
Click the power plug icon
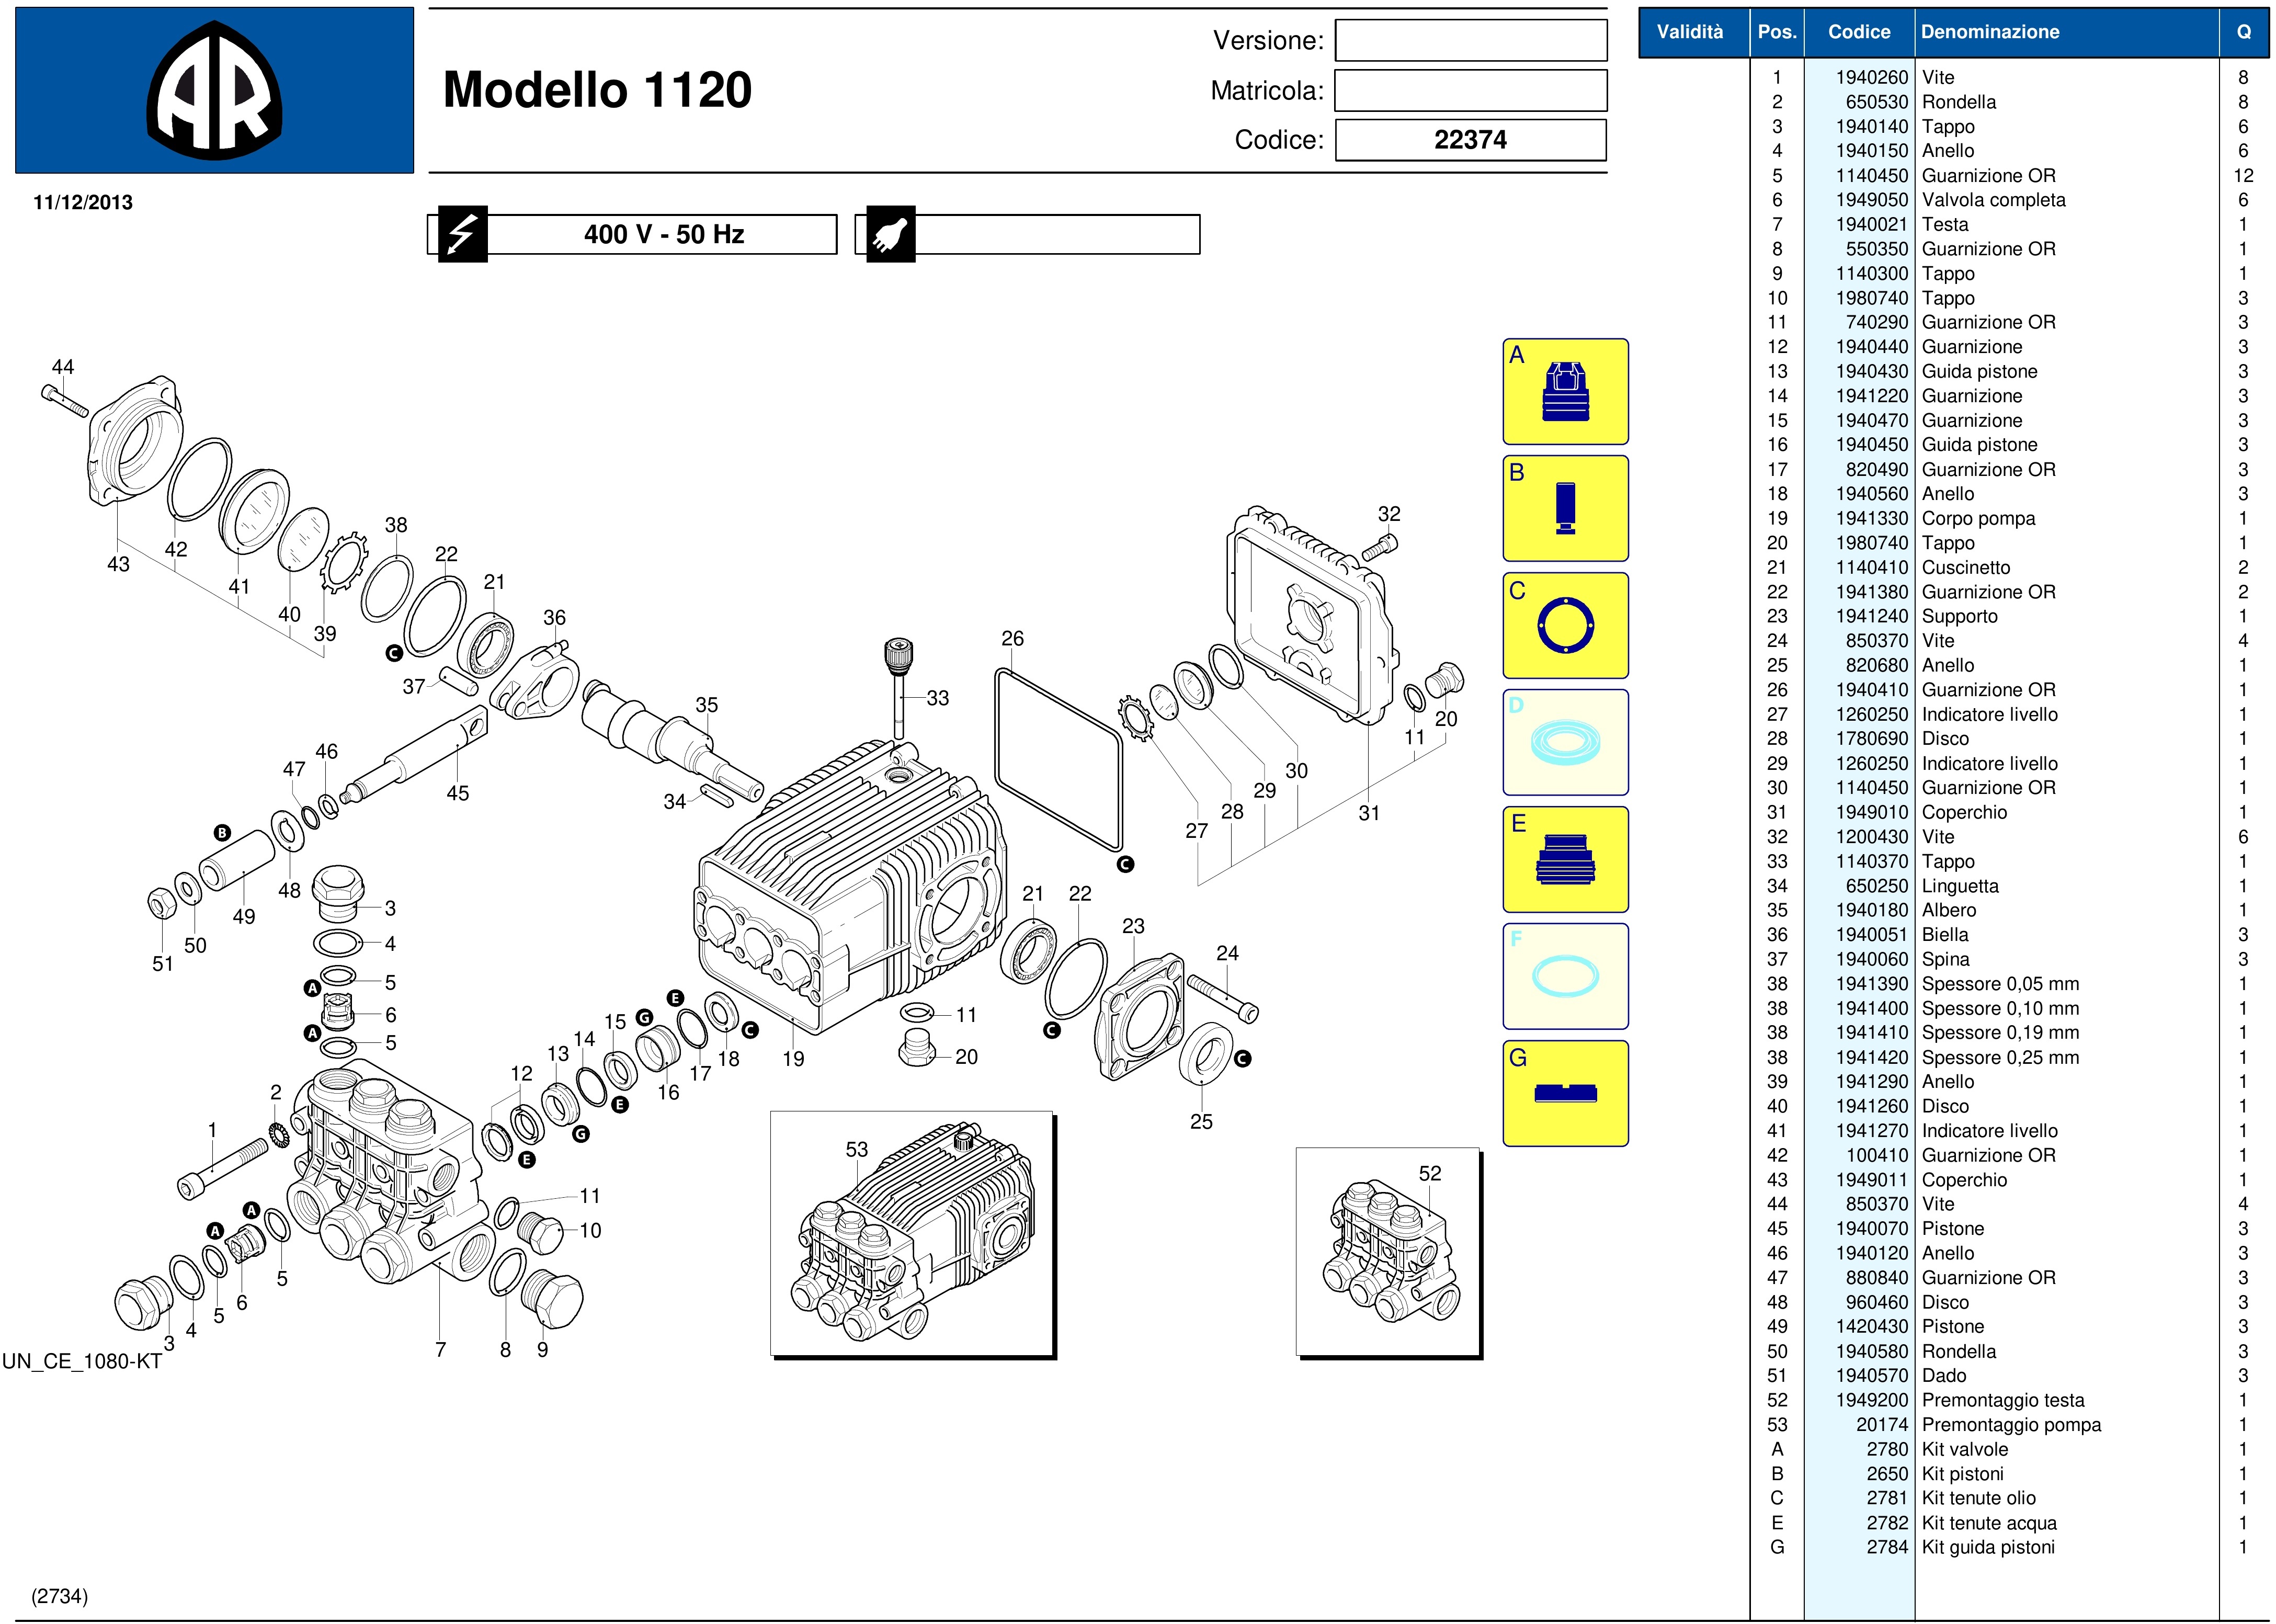click(890, 235)
